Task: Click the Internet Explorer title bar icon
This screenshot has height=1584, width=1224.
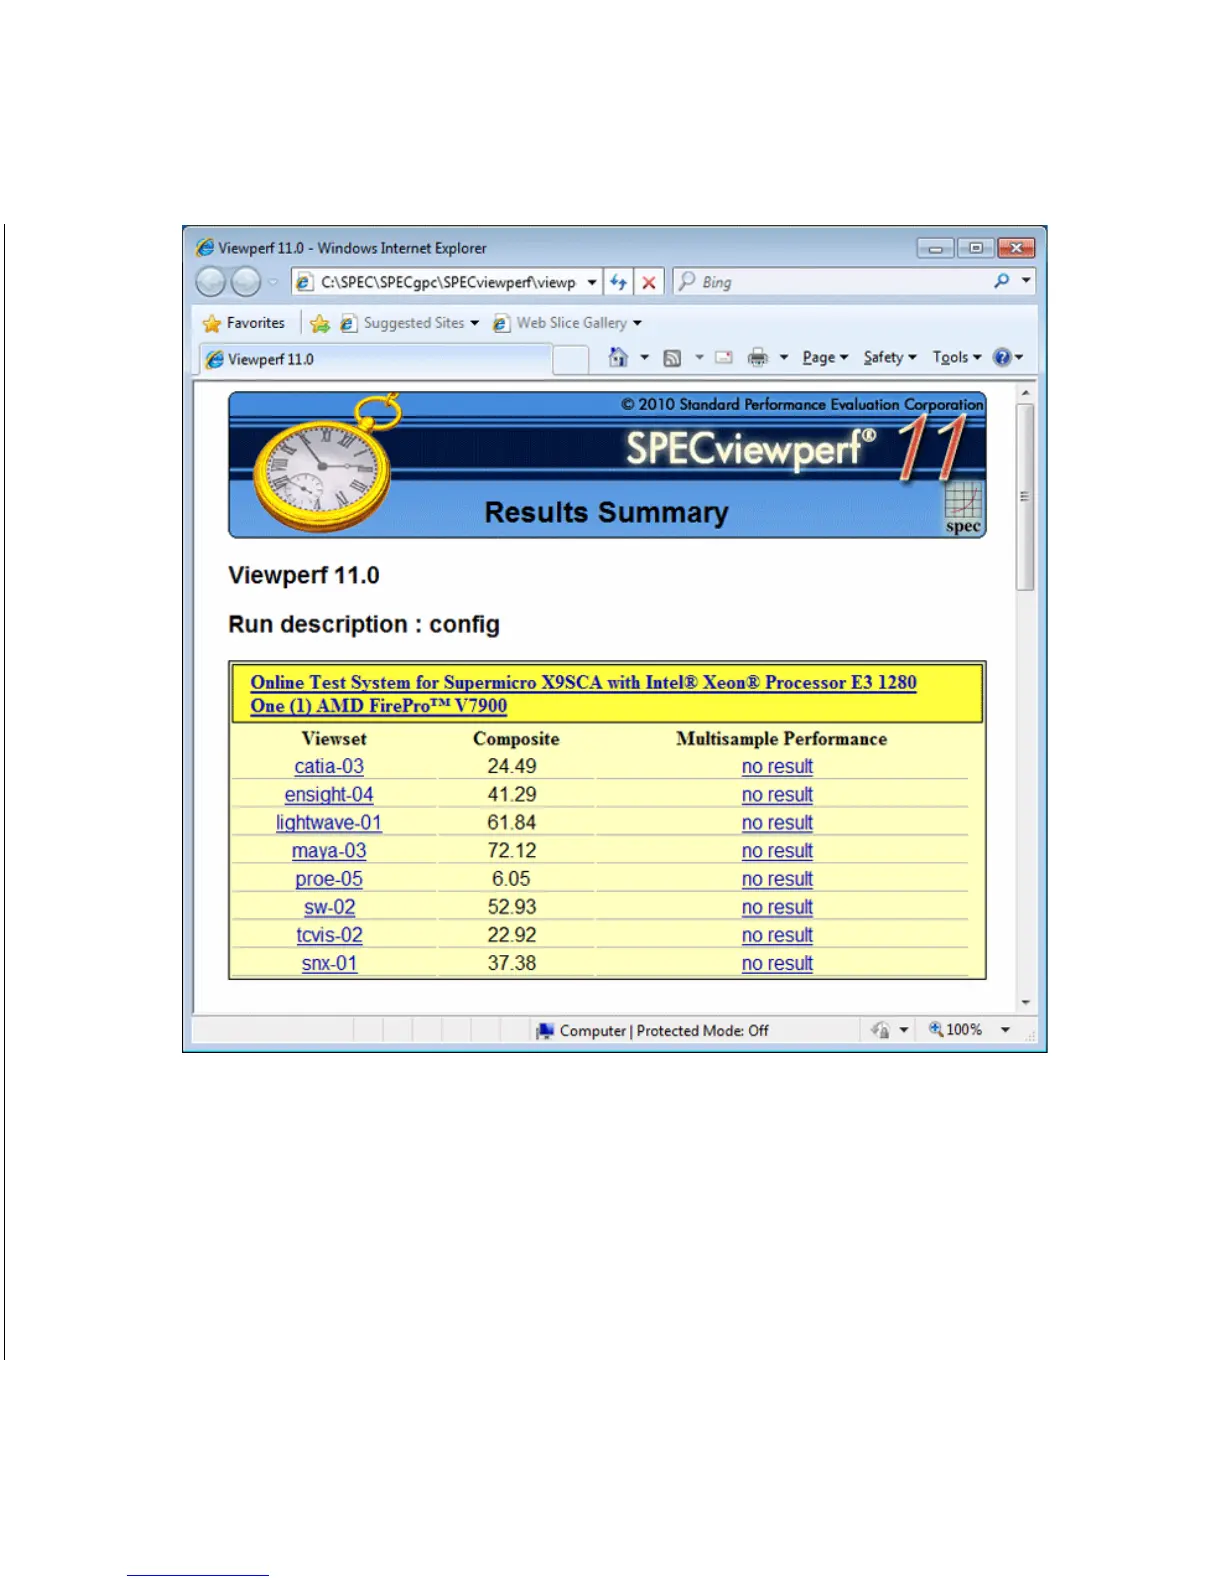Action: point(205,247)
